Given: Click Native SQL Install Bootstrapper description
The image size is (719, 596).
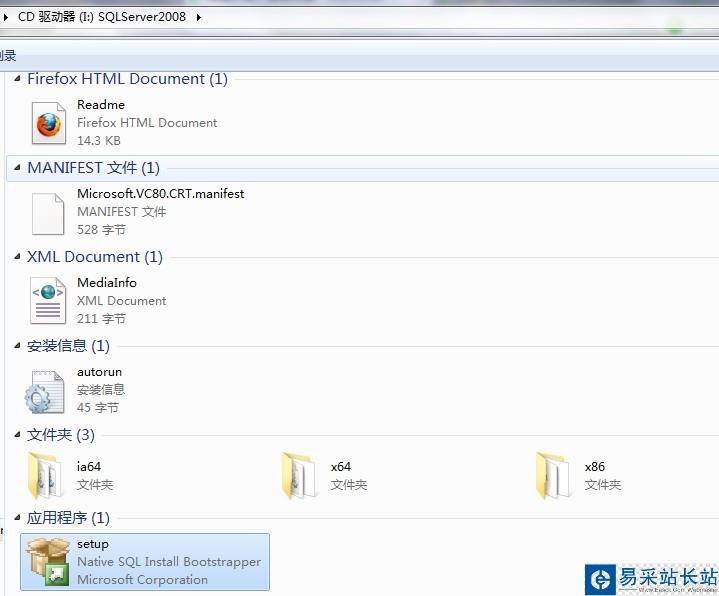Looking at the screenshot, I should (169, 562).
